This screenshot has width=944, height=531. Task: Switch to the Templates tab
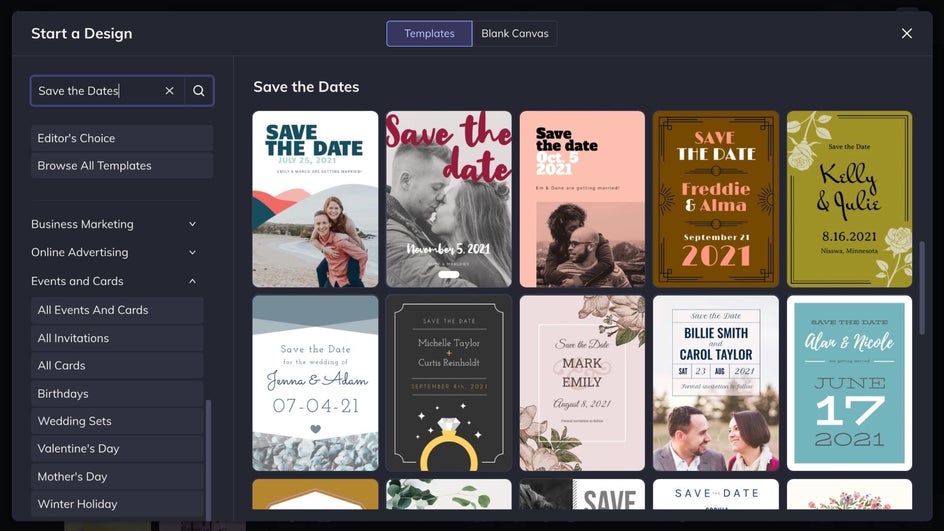tap(429, 33)
